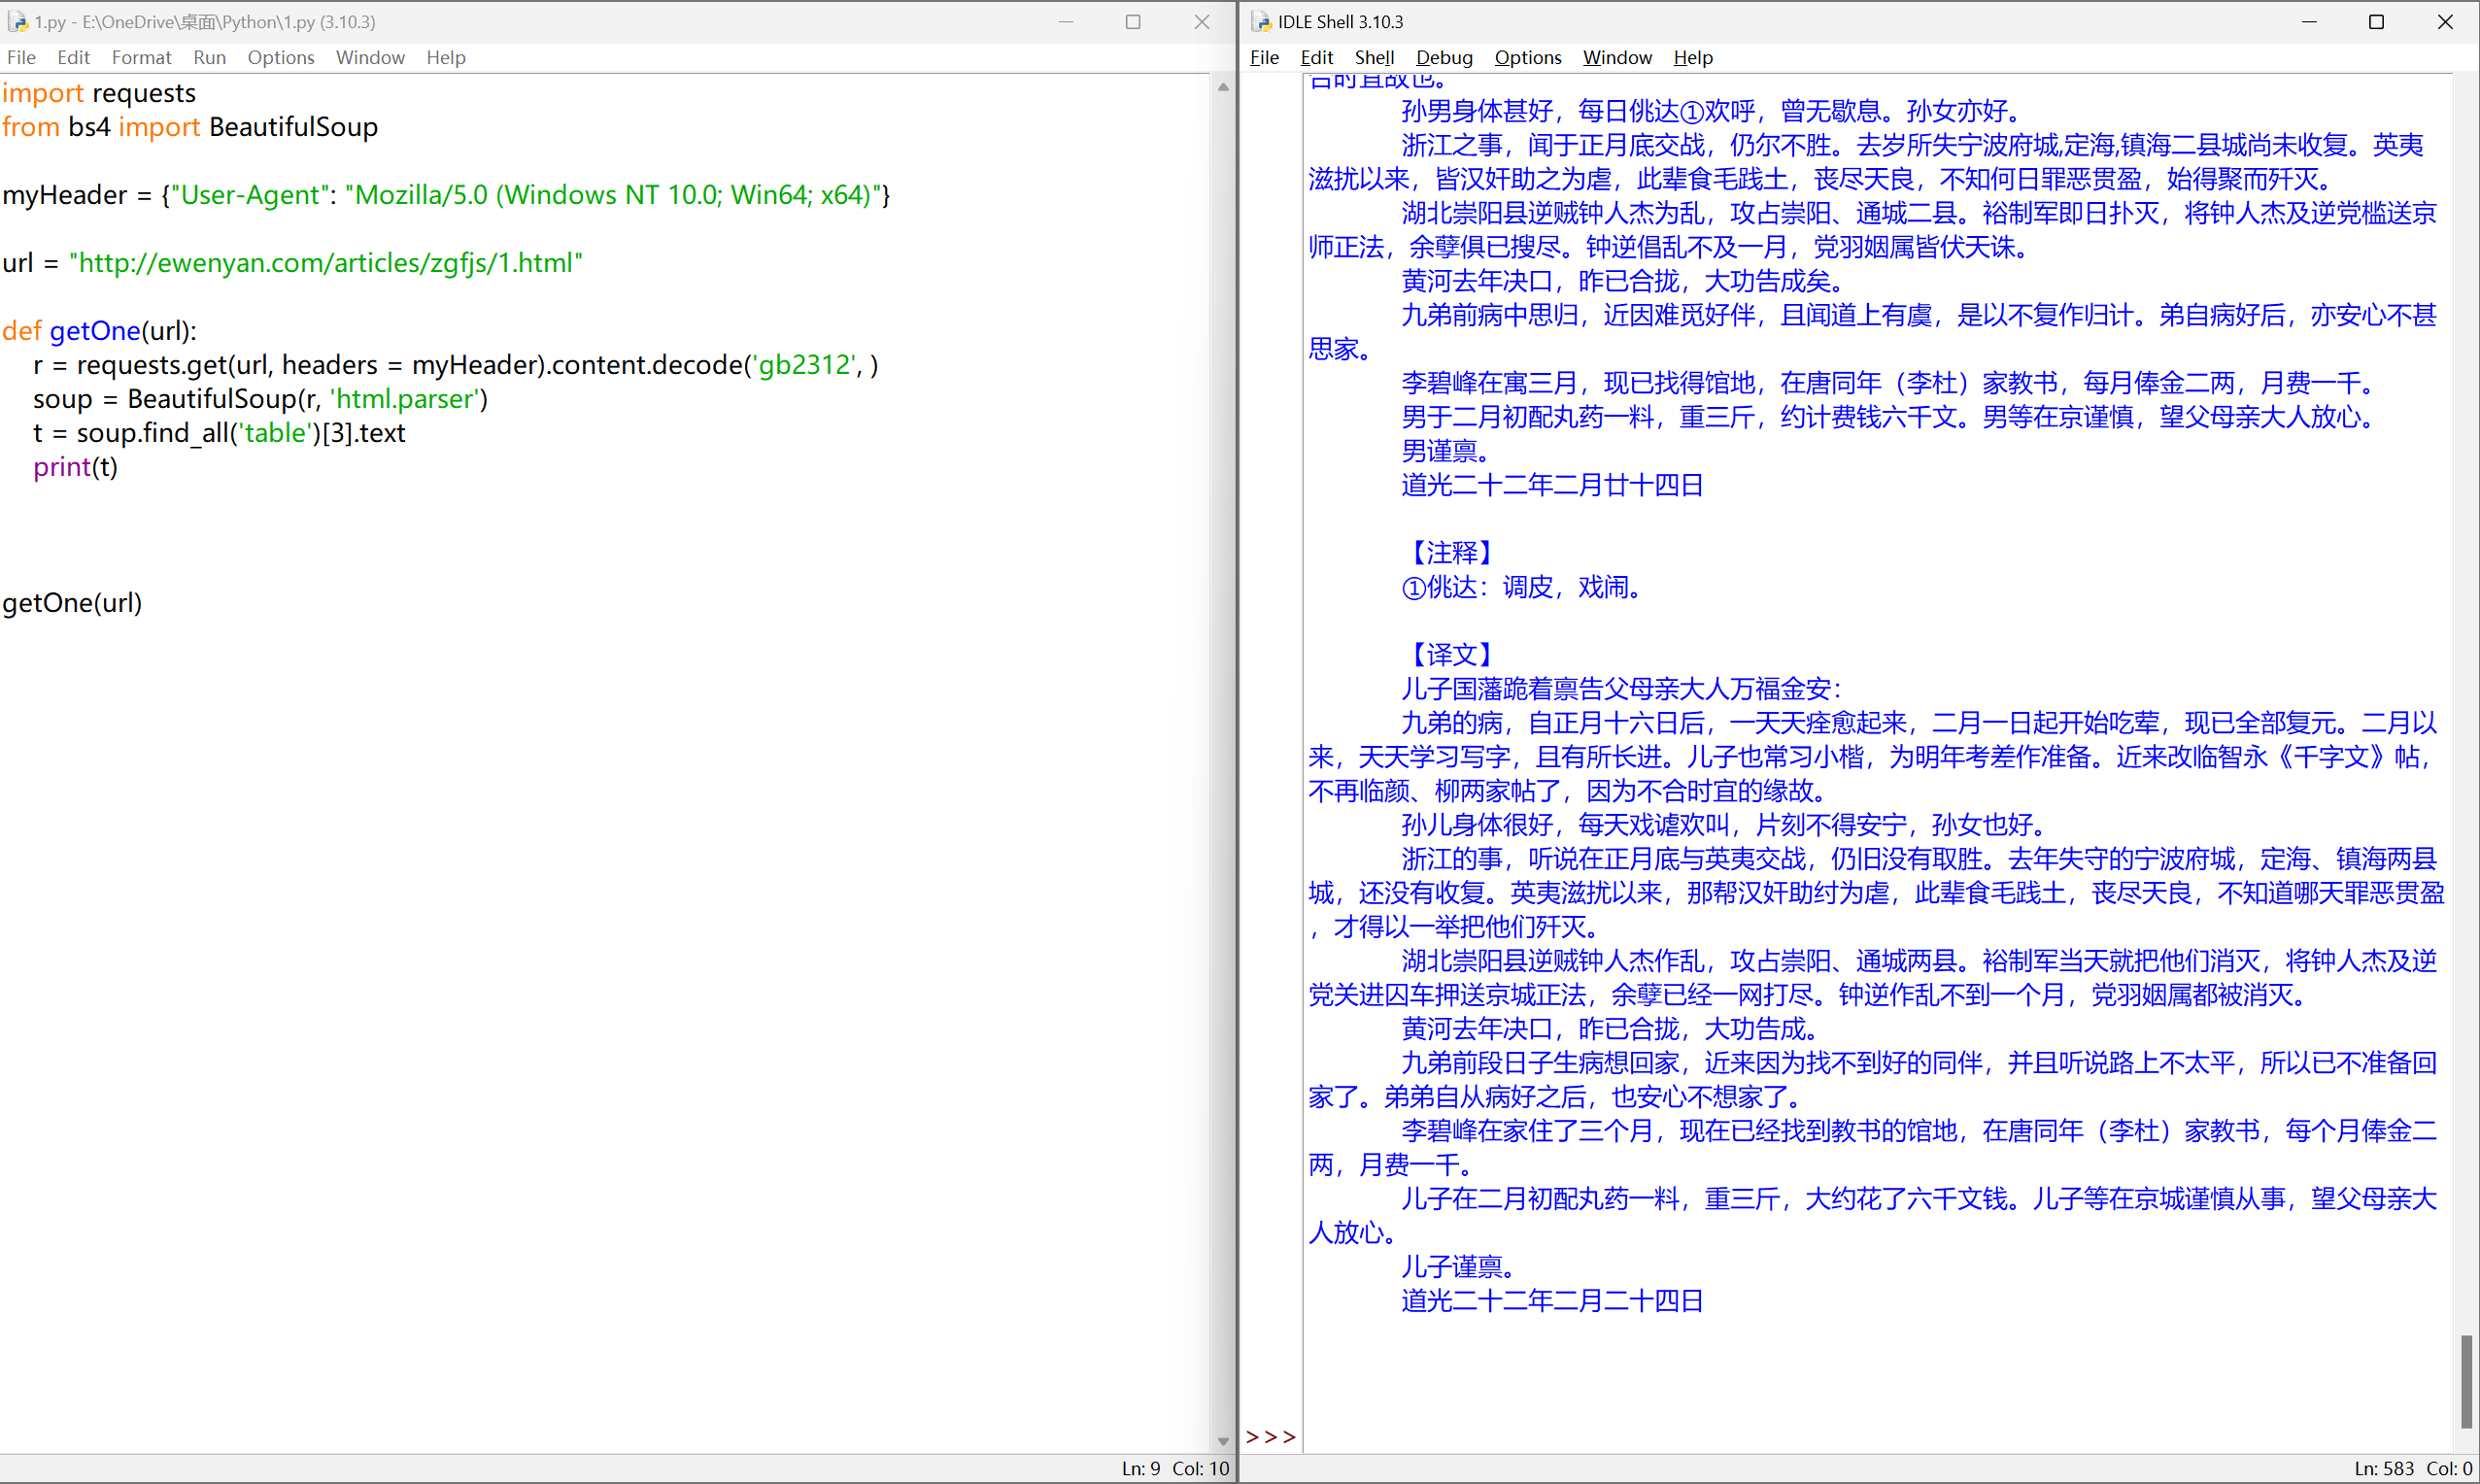Image resolution: width=2480 pixels, height=1484 pixels.
Task: Click the Python icon in the editor title bar
Action: click(17, 21)
